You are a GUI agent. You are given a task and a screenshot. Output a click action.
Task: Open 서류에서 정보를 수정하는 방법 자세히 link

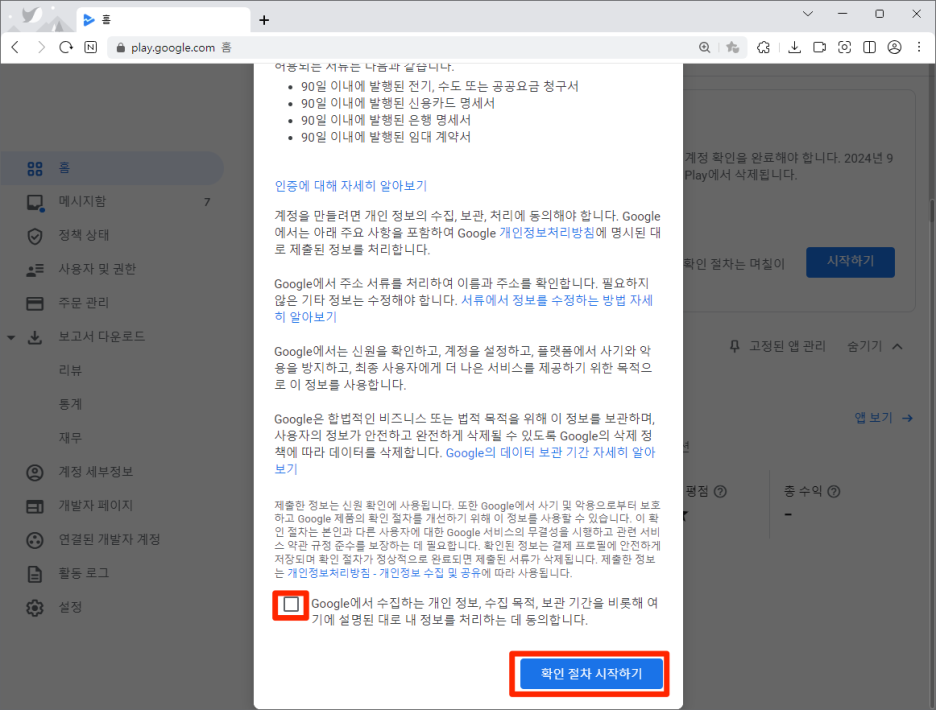463,308
